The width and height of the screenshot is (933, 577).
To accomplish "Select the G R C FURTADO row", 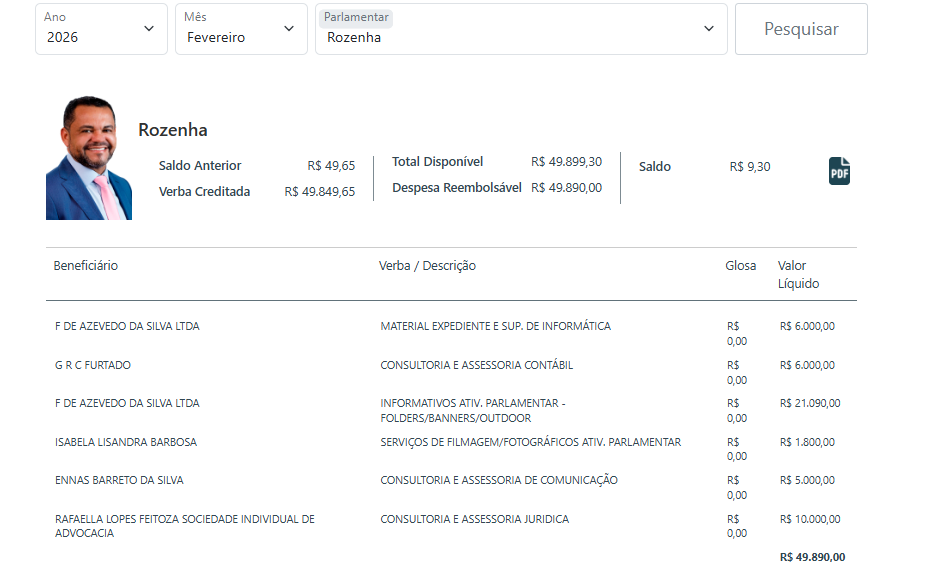I will pyautogui.click(x=93, y=365).
